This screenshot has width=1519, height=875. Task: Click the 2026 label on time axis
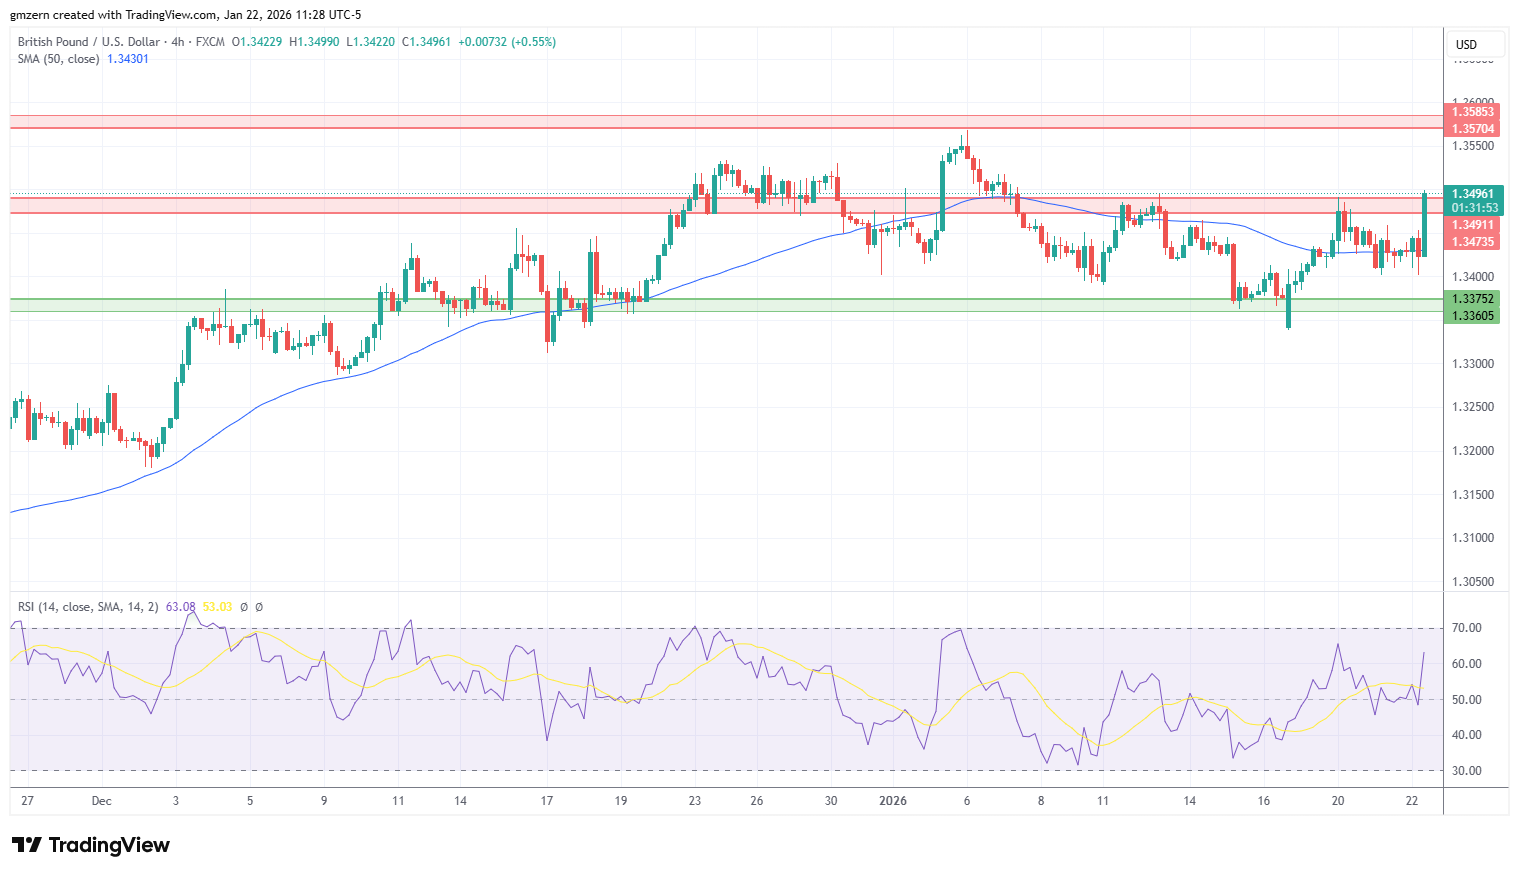(x=893, y=801)
